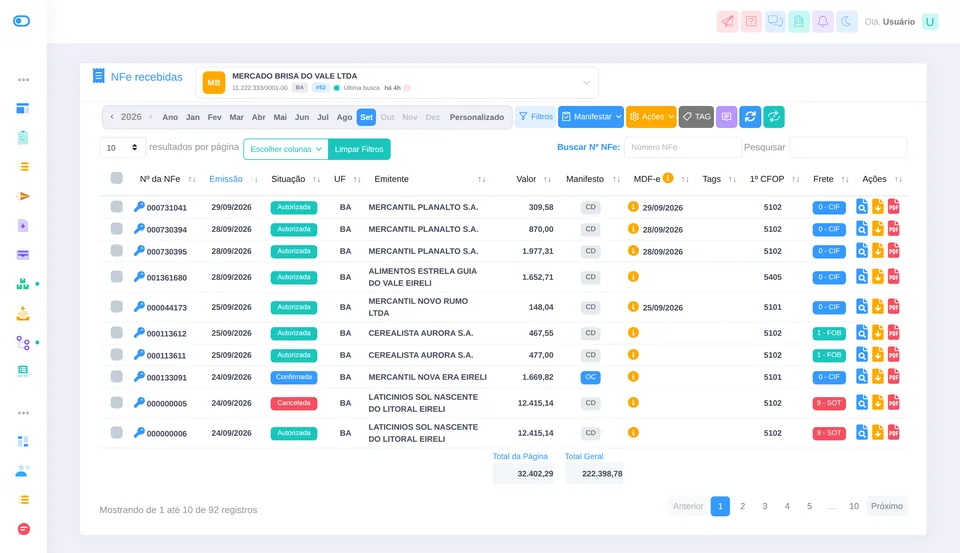Image resolution: width=960 pixels, height=553 pixels.
Task: Check the row for NFe 001361680
Action: [x=116, y=277]
